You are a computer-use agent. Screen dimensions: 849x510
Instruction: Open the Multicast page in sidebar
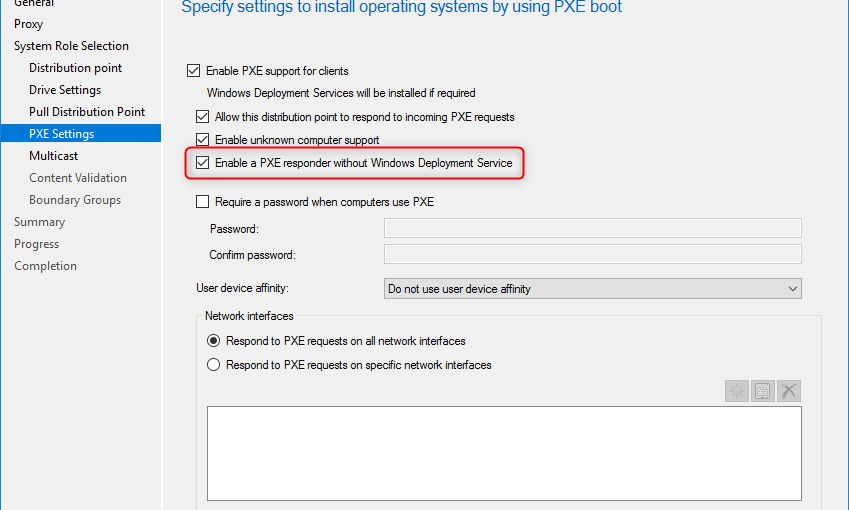pos(54,156)
